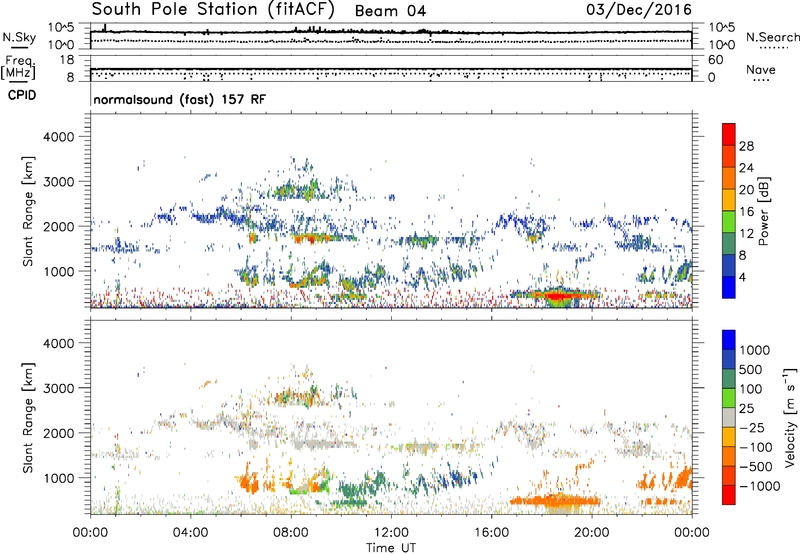This screenshot has height=554, width=800.
Task: Click the date '03/Dec/2016'
Action: (639, 10)
